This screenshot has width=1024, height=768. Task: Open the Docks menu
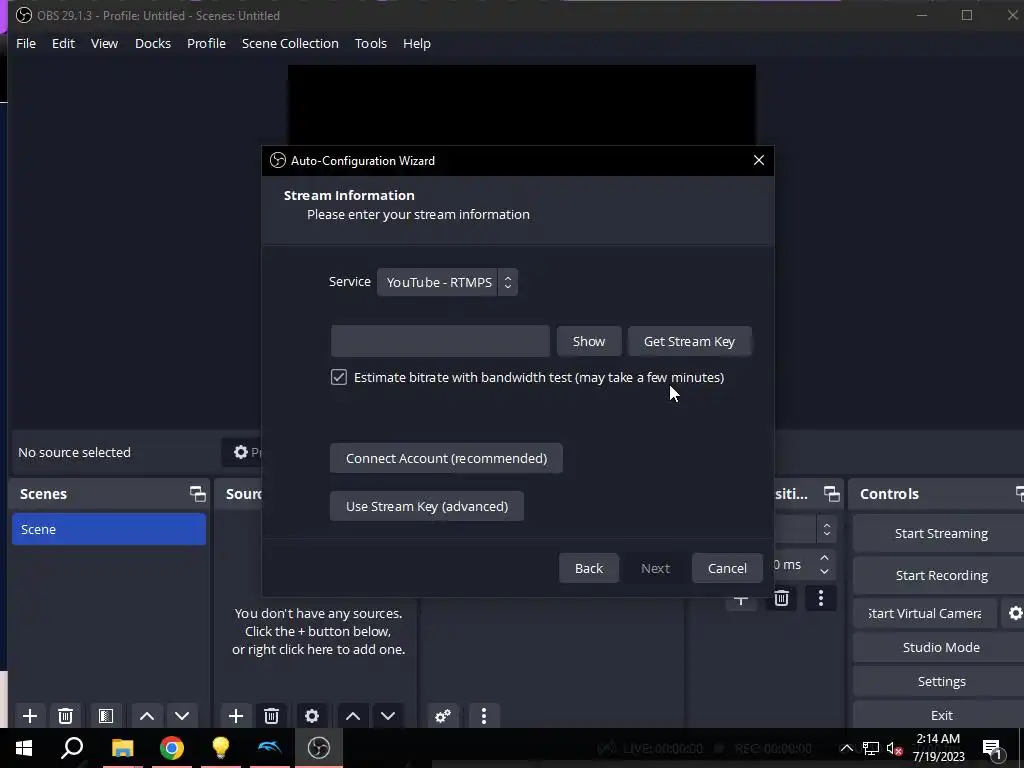click(153, 43)
